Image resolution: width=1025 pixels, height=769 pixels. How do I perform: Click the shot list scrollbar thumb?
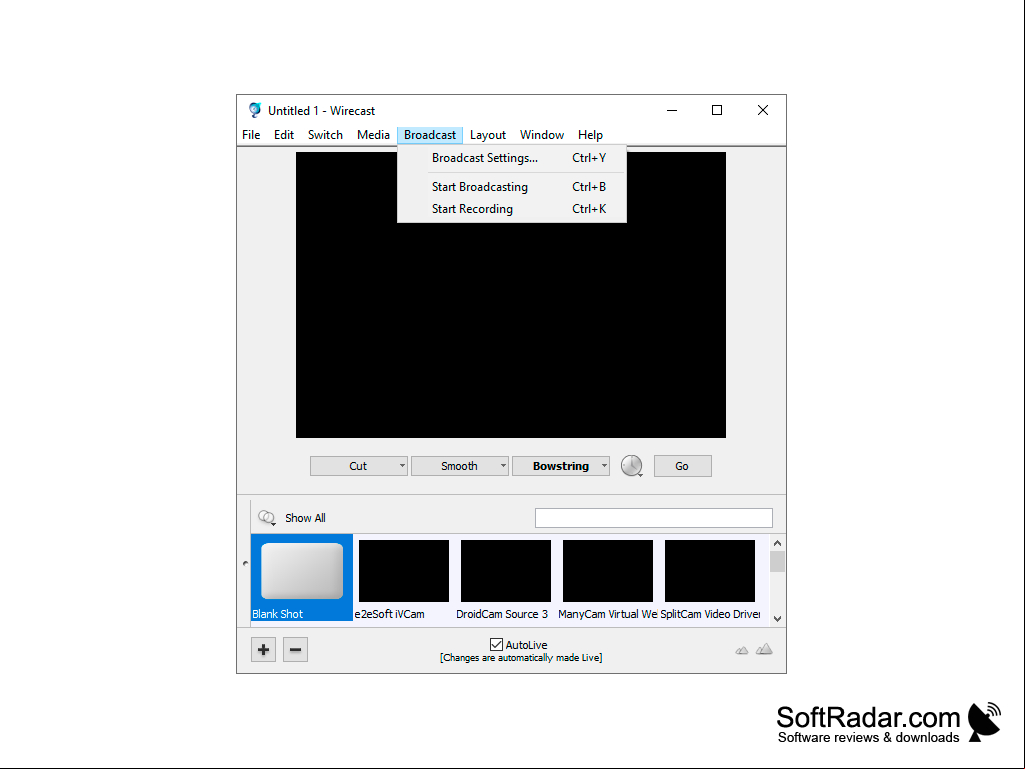[x=777, y=562]
